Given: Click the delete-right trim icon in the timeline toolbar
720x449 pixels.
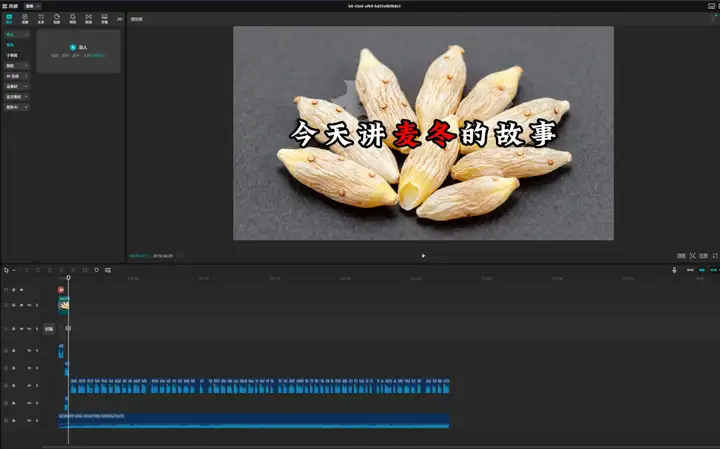Looking at the screenshot, I should pos(73,270).
